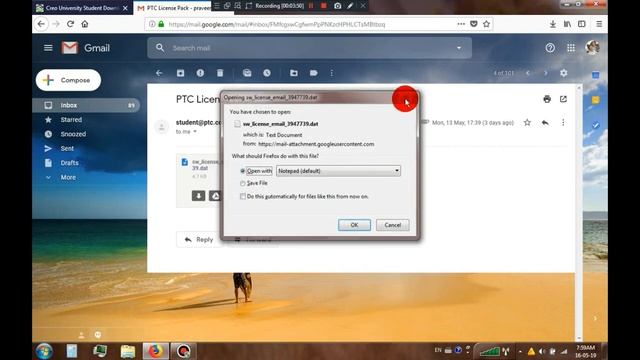Open more actions in email toolbar

click(x=331, y=73)
